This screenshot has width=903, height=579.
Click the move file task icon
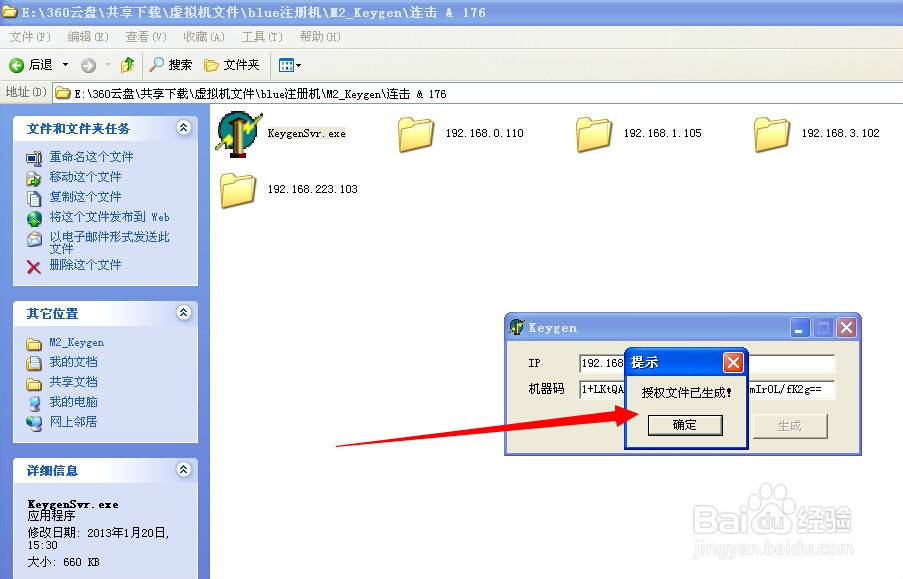tap(34, 178)
